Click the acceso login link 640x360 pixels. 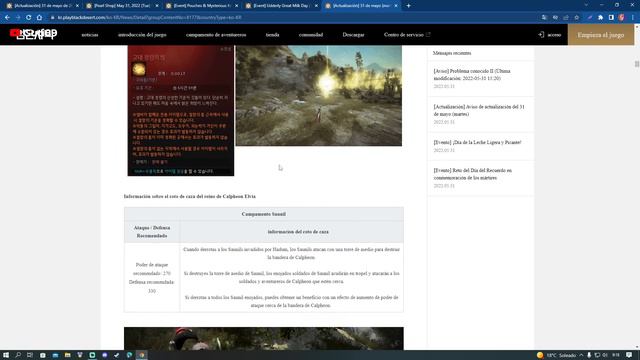(554, 35)
